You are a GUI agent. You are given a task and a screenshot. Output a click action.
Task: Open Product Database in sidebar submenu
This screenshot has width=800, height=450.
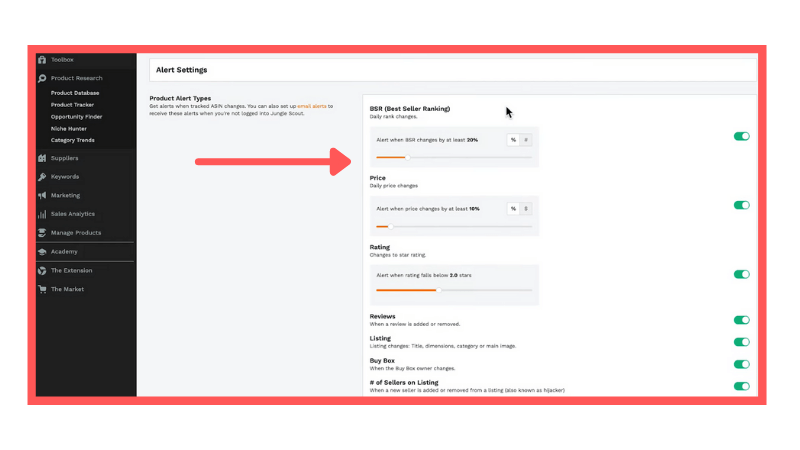coord(75,93)
